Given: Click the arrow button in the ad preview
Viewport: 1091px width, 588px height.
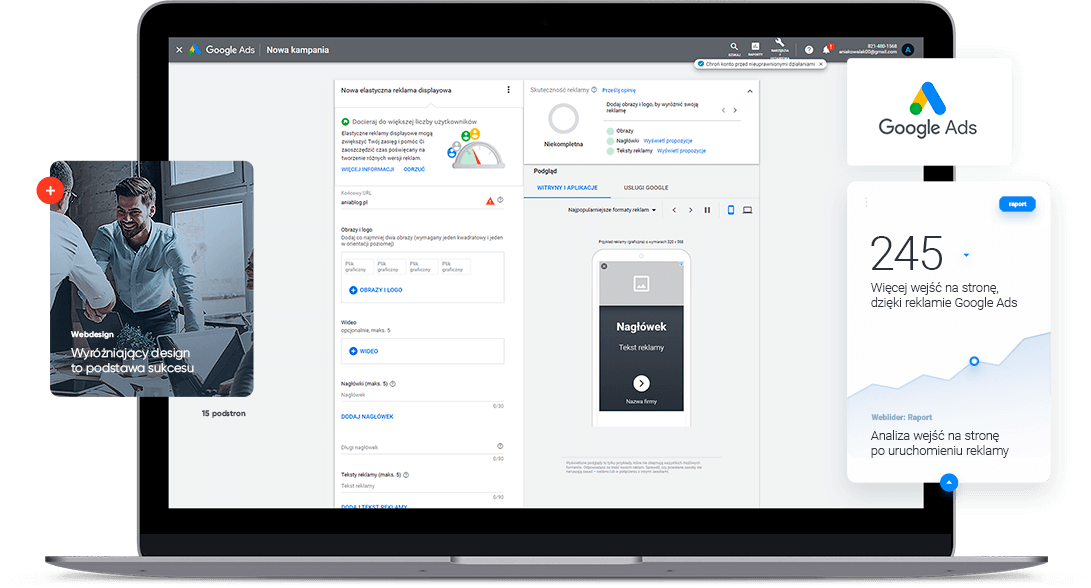Looking at the screenshot, I should (x=642, y=383).
